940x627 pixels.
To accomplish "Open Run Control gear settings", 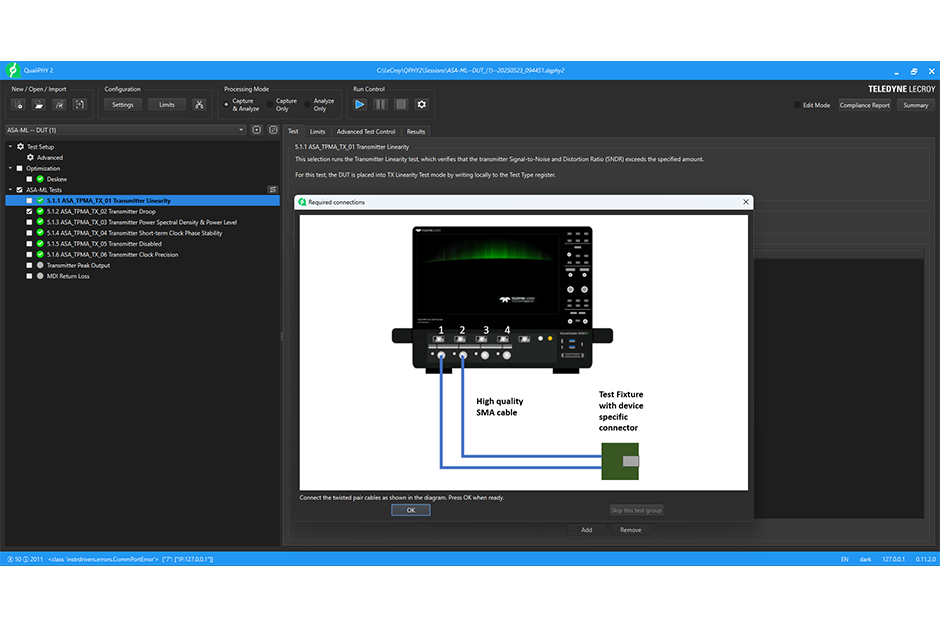I will [421, 104].
